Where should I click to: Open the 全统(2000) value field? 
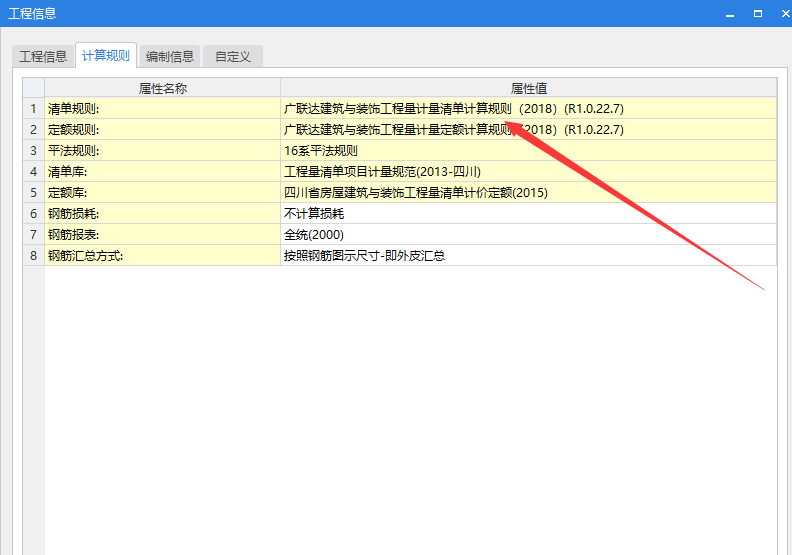(x=528, y=234)
